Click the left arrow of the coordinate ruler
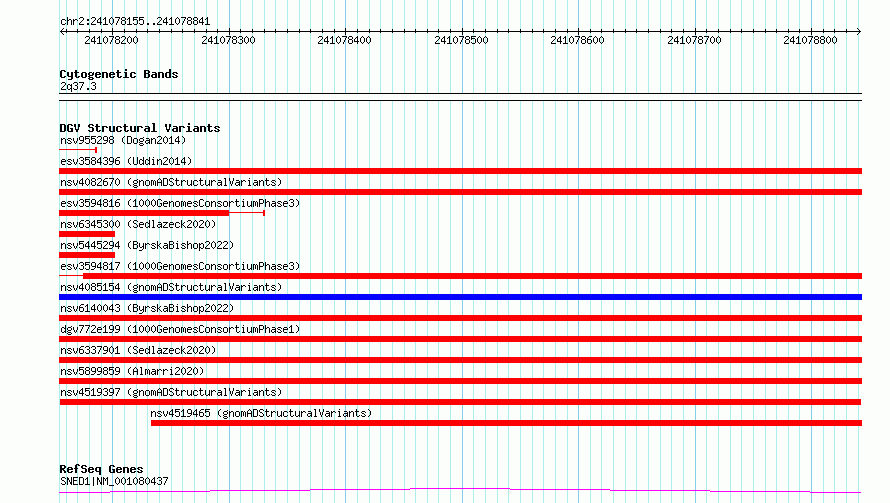890x503 pixels. pyautogui.click(x=62, y=31)
